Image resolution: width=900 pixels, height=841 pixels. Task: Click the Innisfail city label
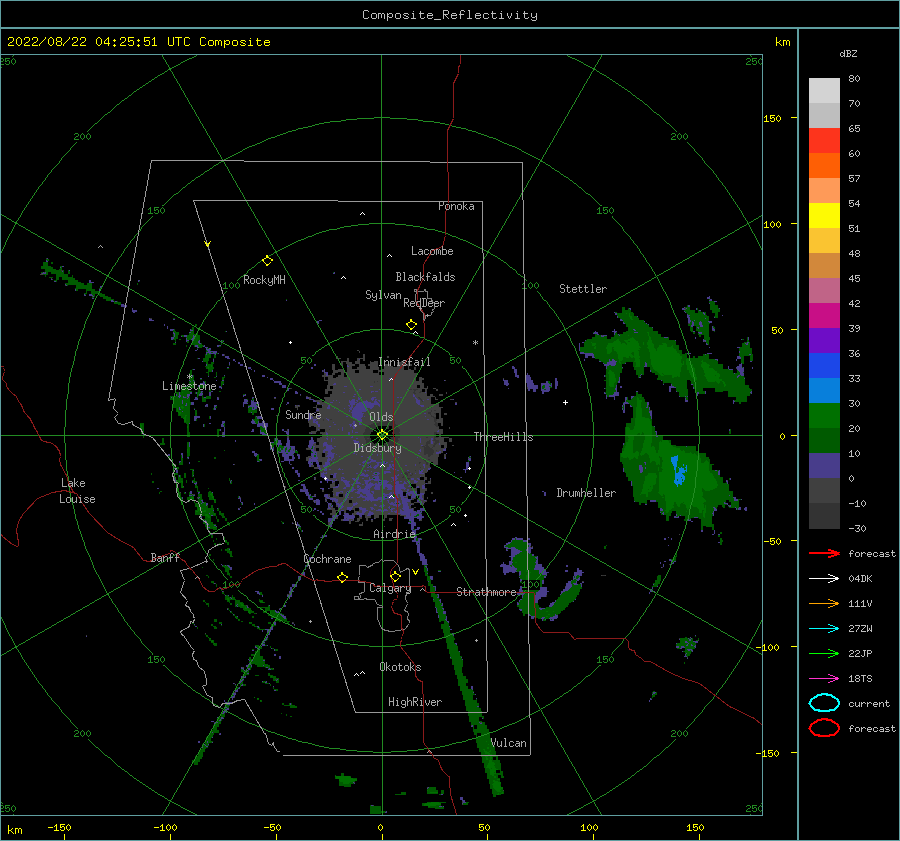(405, 362)
